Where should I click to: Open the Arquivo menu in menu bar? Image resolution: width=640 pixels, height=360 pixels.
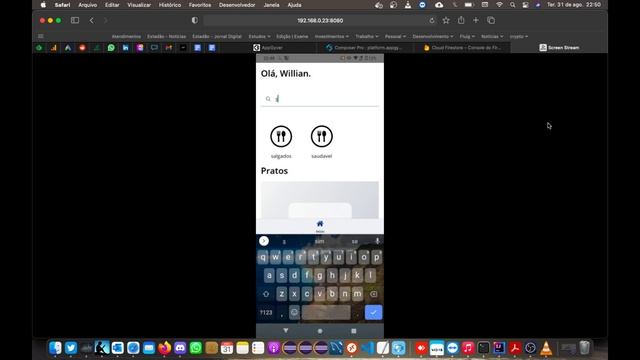click(88, 5)
